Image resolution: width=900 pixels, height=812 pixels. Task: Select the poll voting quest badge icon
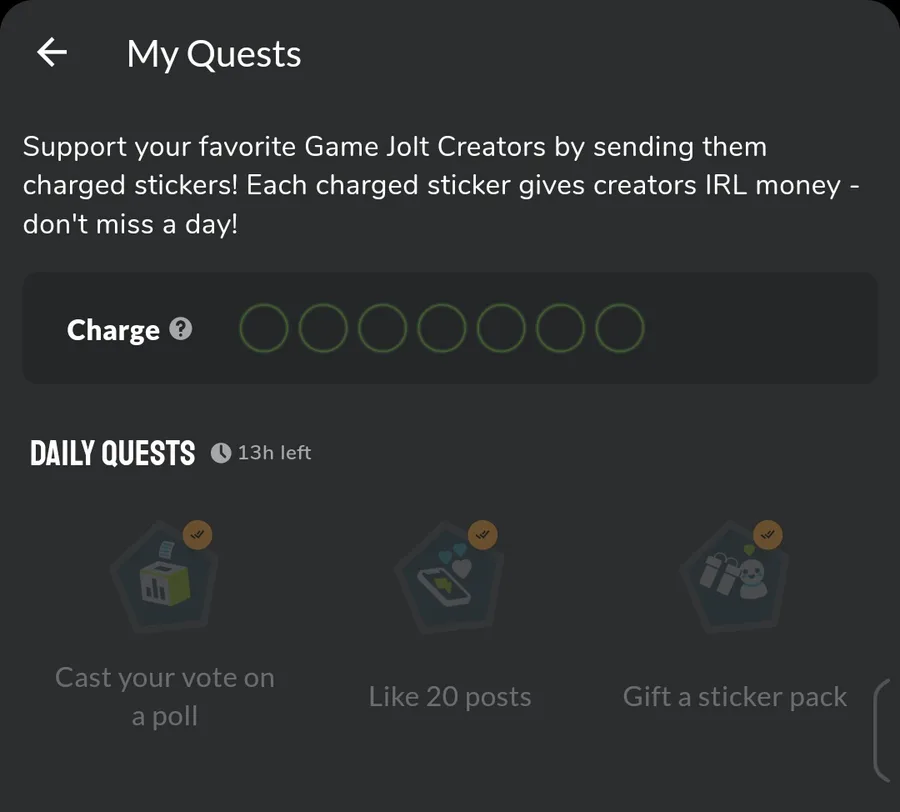coord(163,580)
